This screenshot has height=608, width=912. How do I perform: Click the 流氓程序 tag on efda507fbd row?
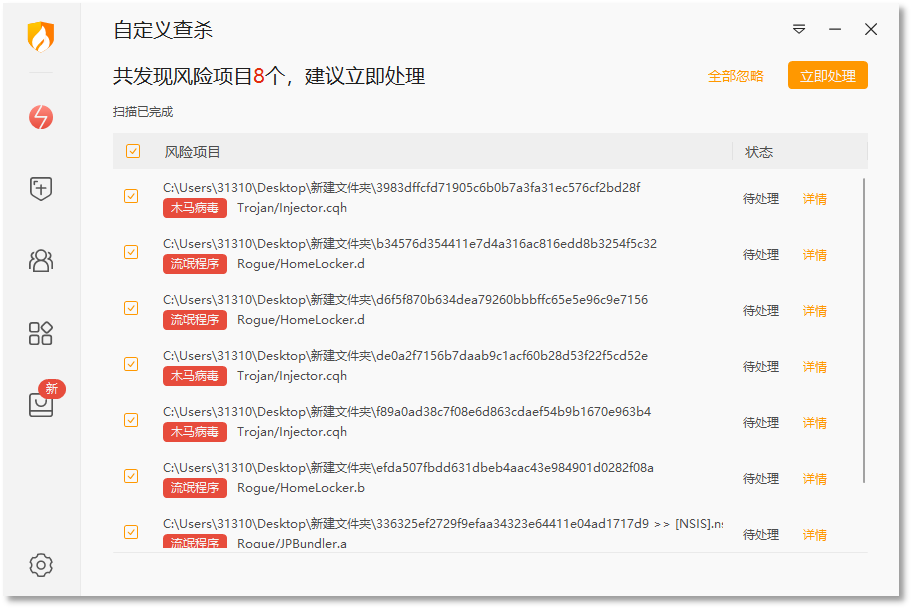click(x=195, y=488)
